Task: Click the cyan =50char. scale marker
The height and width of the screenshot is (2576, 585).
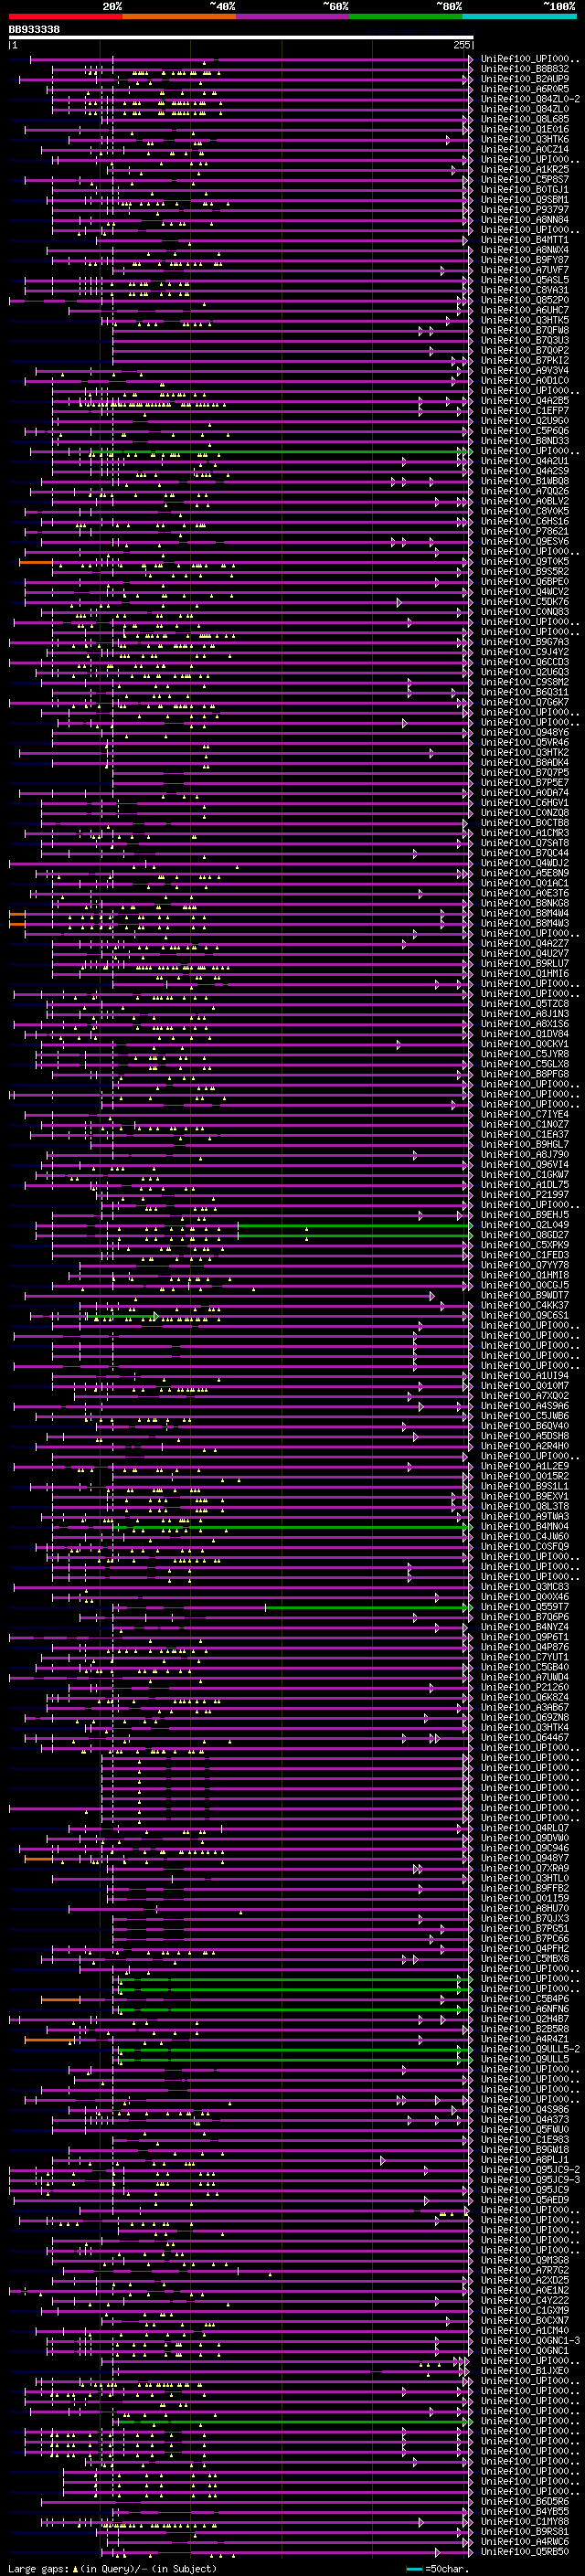Action: (414, 2569)
